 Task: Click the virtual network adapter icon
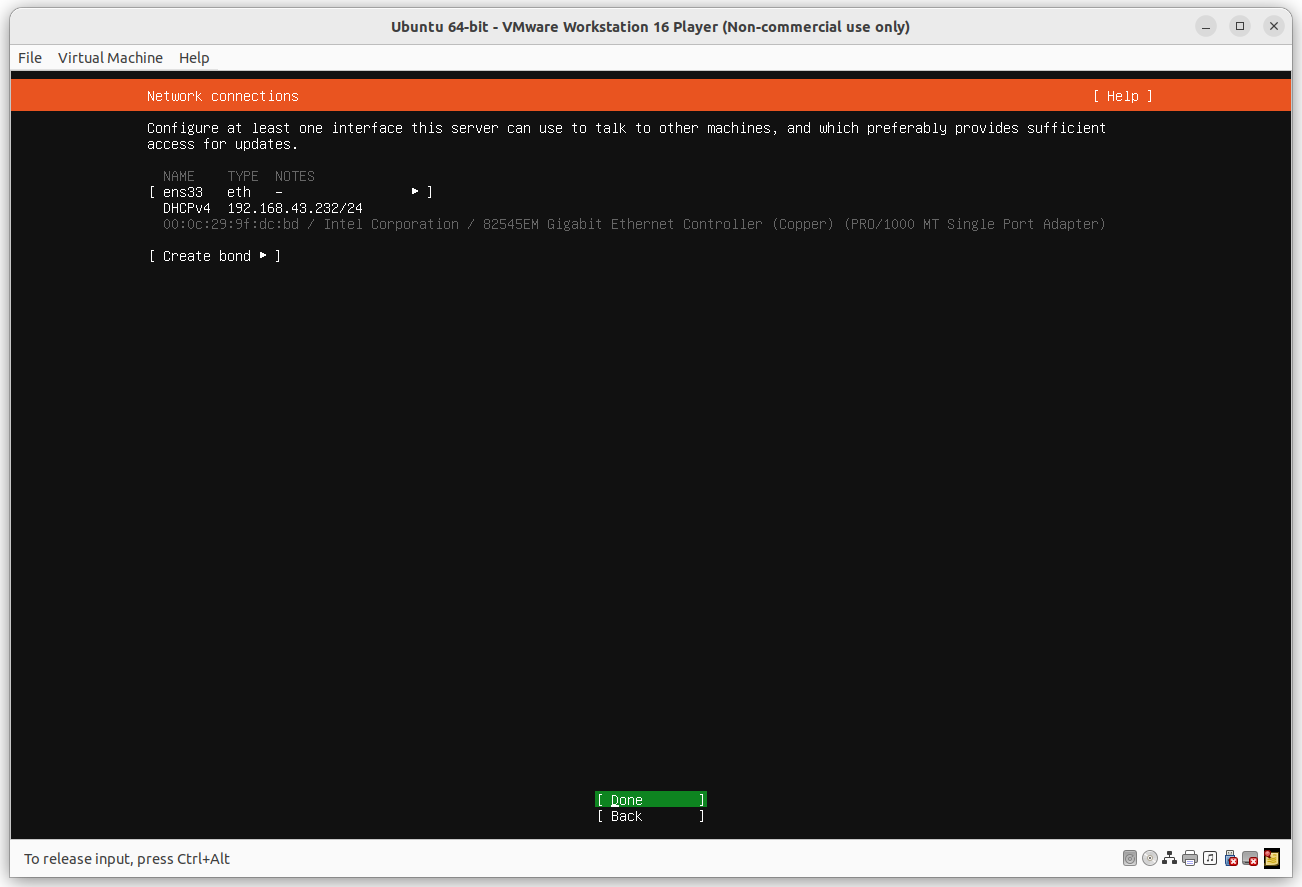point(1170,858)
